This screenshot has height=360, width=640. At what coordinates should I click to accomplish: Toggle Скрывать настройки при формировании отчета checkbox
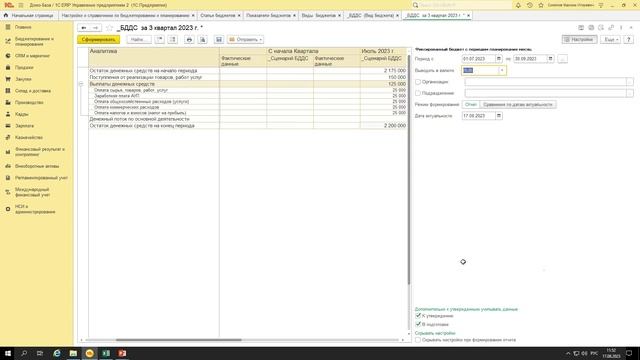point(418,340)
